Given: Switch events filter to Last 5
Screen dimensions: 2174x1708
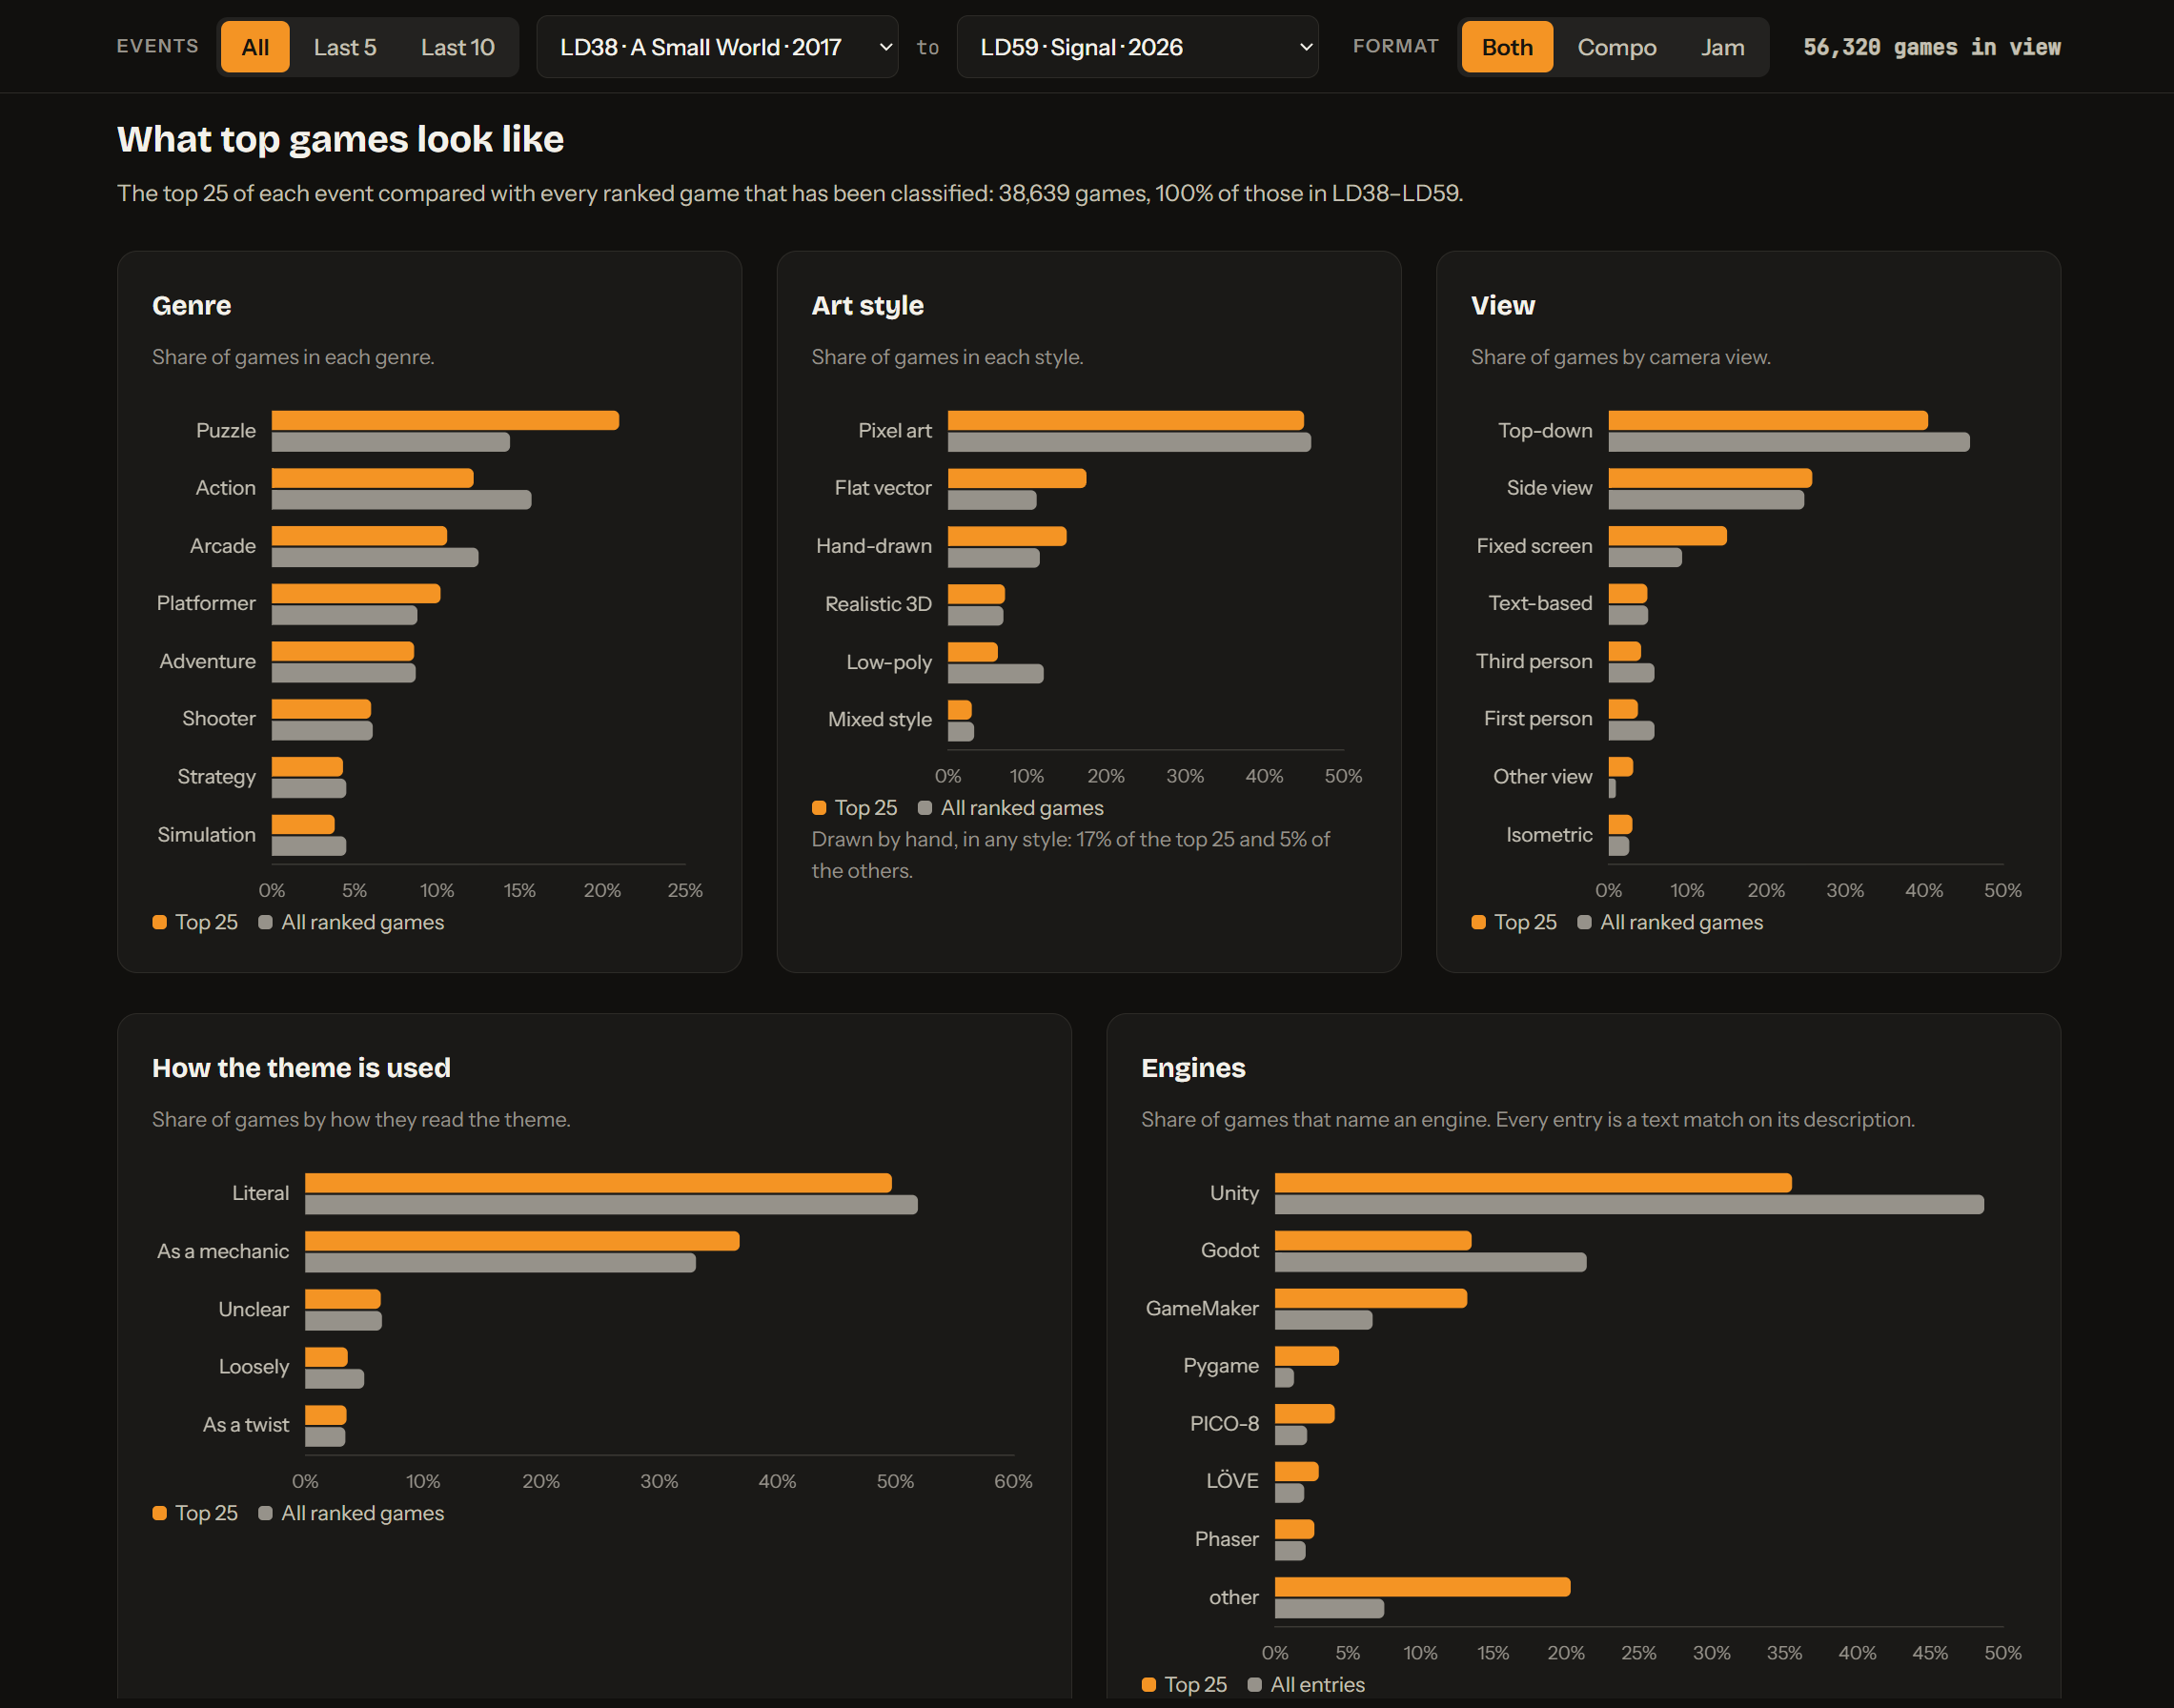Looking at the screenshot, I should [345, 47].
